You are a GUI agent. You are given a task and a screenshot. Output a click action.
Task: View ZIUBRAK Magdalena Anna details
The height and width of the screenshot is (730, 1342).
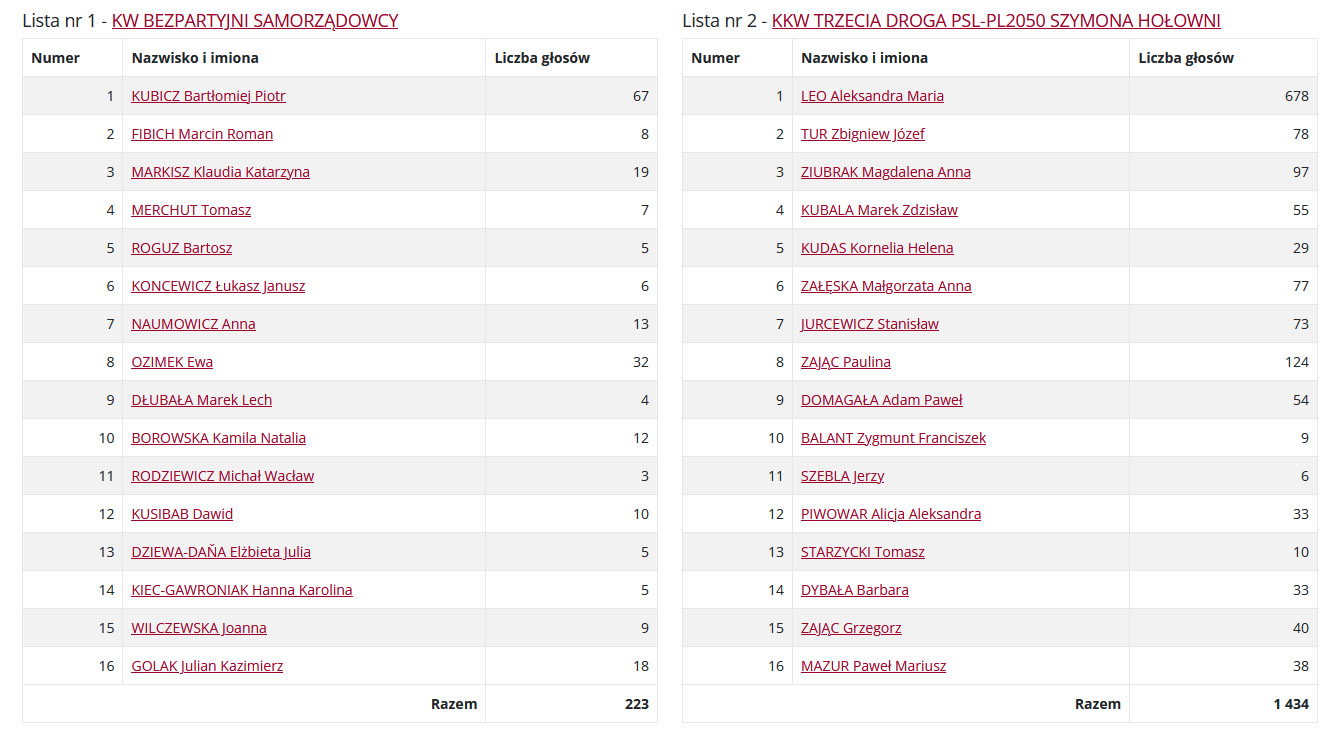[x=885, y=172]
